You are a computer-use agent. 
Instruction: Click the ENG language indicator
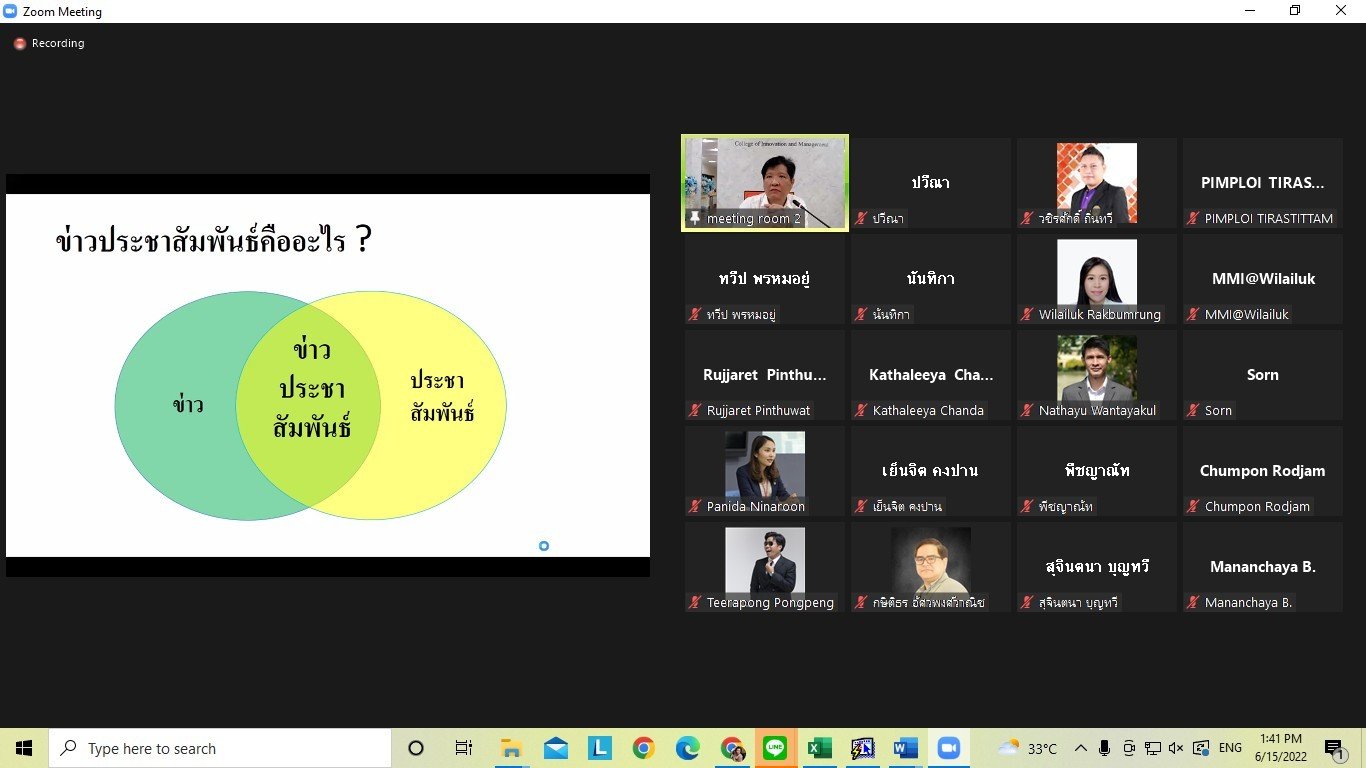(1230, 748)
